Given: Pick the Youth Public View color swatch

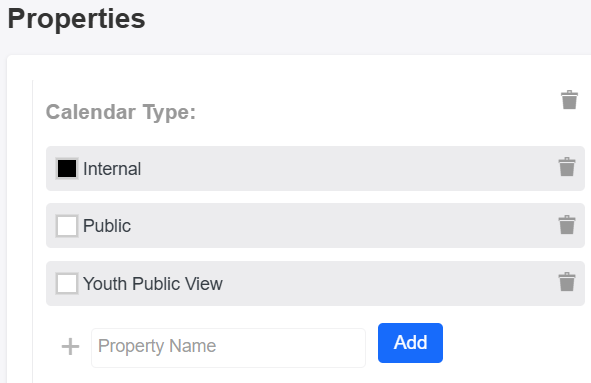Looking at the screenshot, I should pyautogui.click(x=67, y=283).
